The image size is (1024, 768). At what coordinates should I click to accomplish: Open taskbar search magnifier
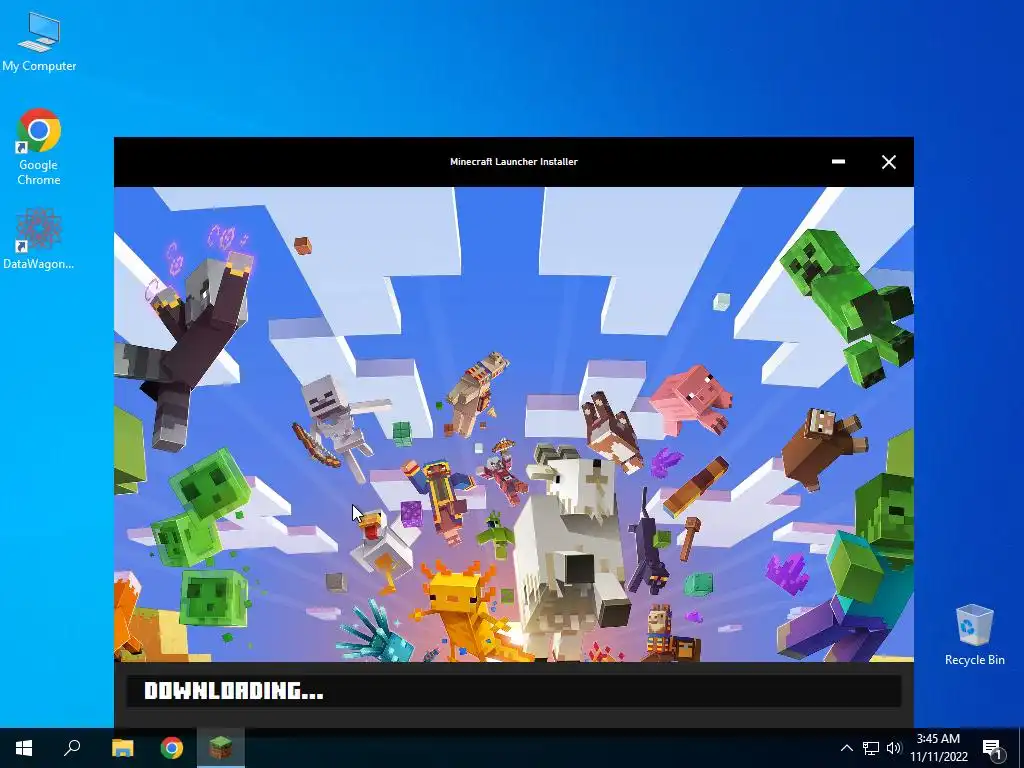click(72, 748)
